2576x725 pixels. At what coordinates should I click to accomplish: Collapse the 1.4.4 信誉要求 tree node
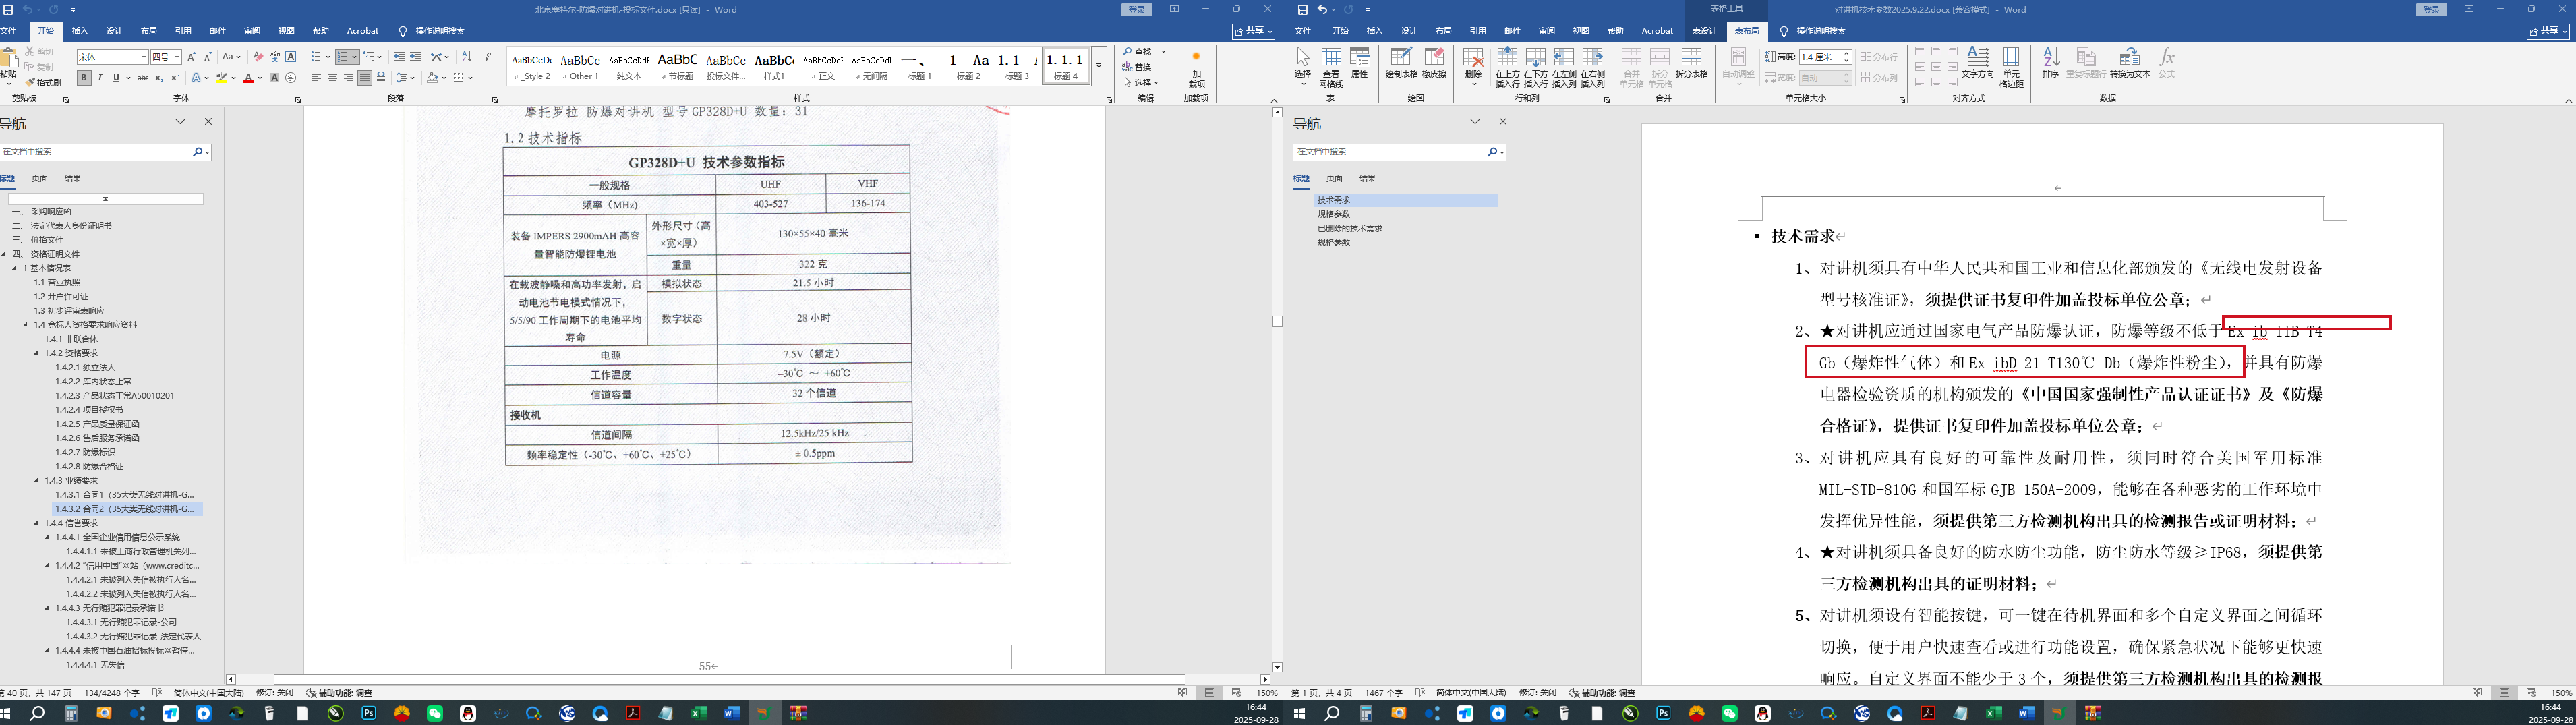point(36,523)
